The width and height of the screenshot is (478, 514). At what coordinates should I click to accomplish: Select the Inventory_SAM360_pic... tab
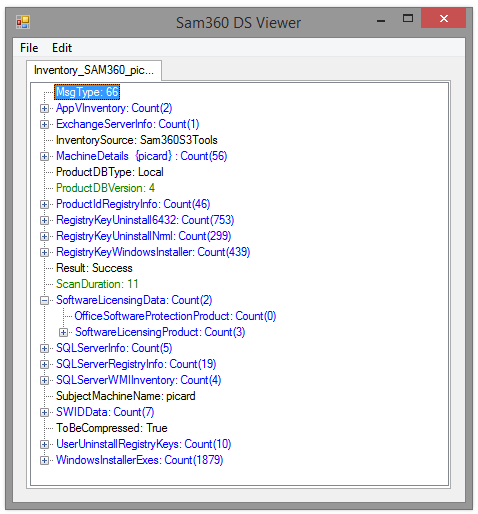[94, 70]
